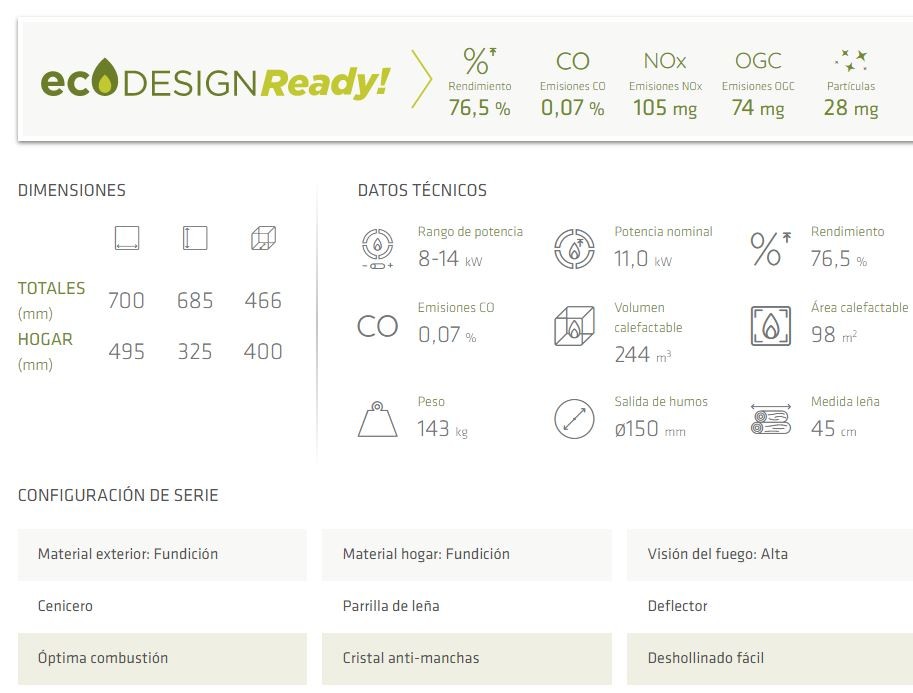Click the Partículas stars icon
The image size is (913, 693).
851,61
